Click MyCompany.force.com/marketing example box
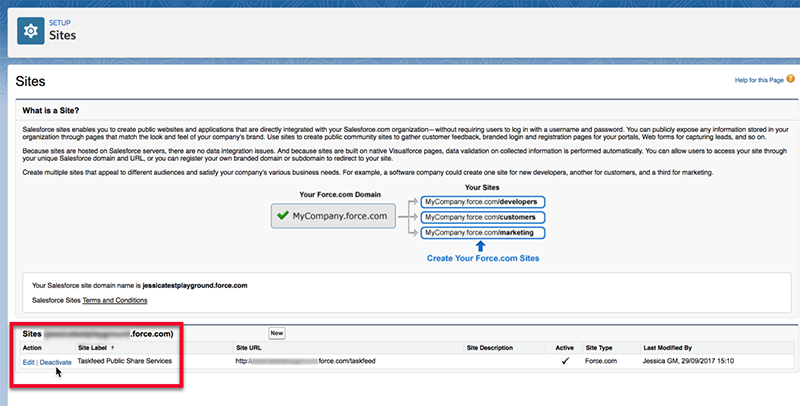 tap(483, 233)
